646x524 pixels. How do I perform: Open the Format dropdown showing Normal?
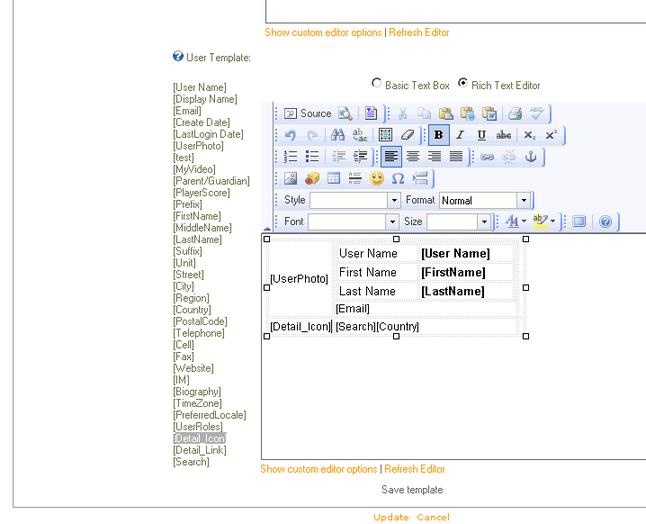[484, 200]
